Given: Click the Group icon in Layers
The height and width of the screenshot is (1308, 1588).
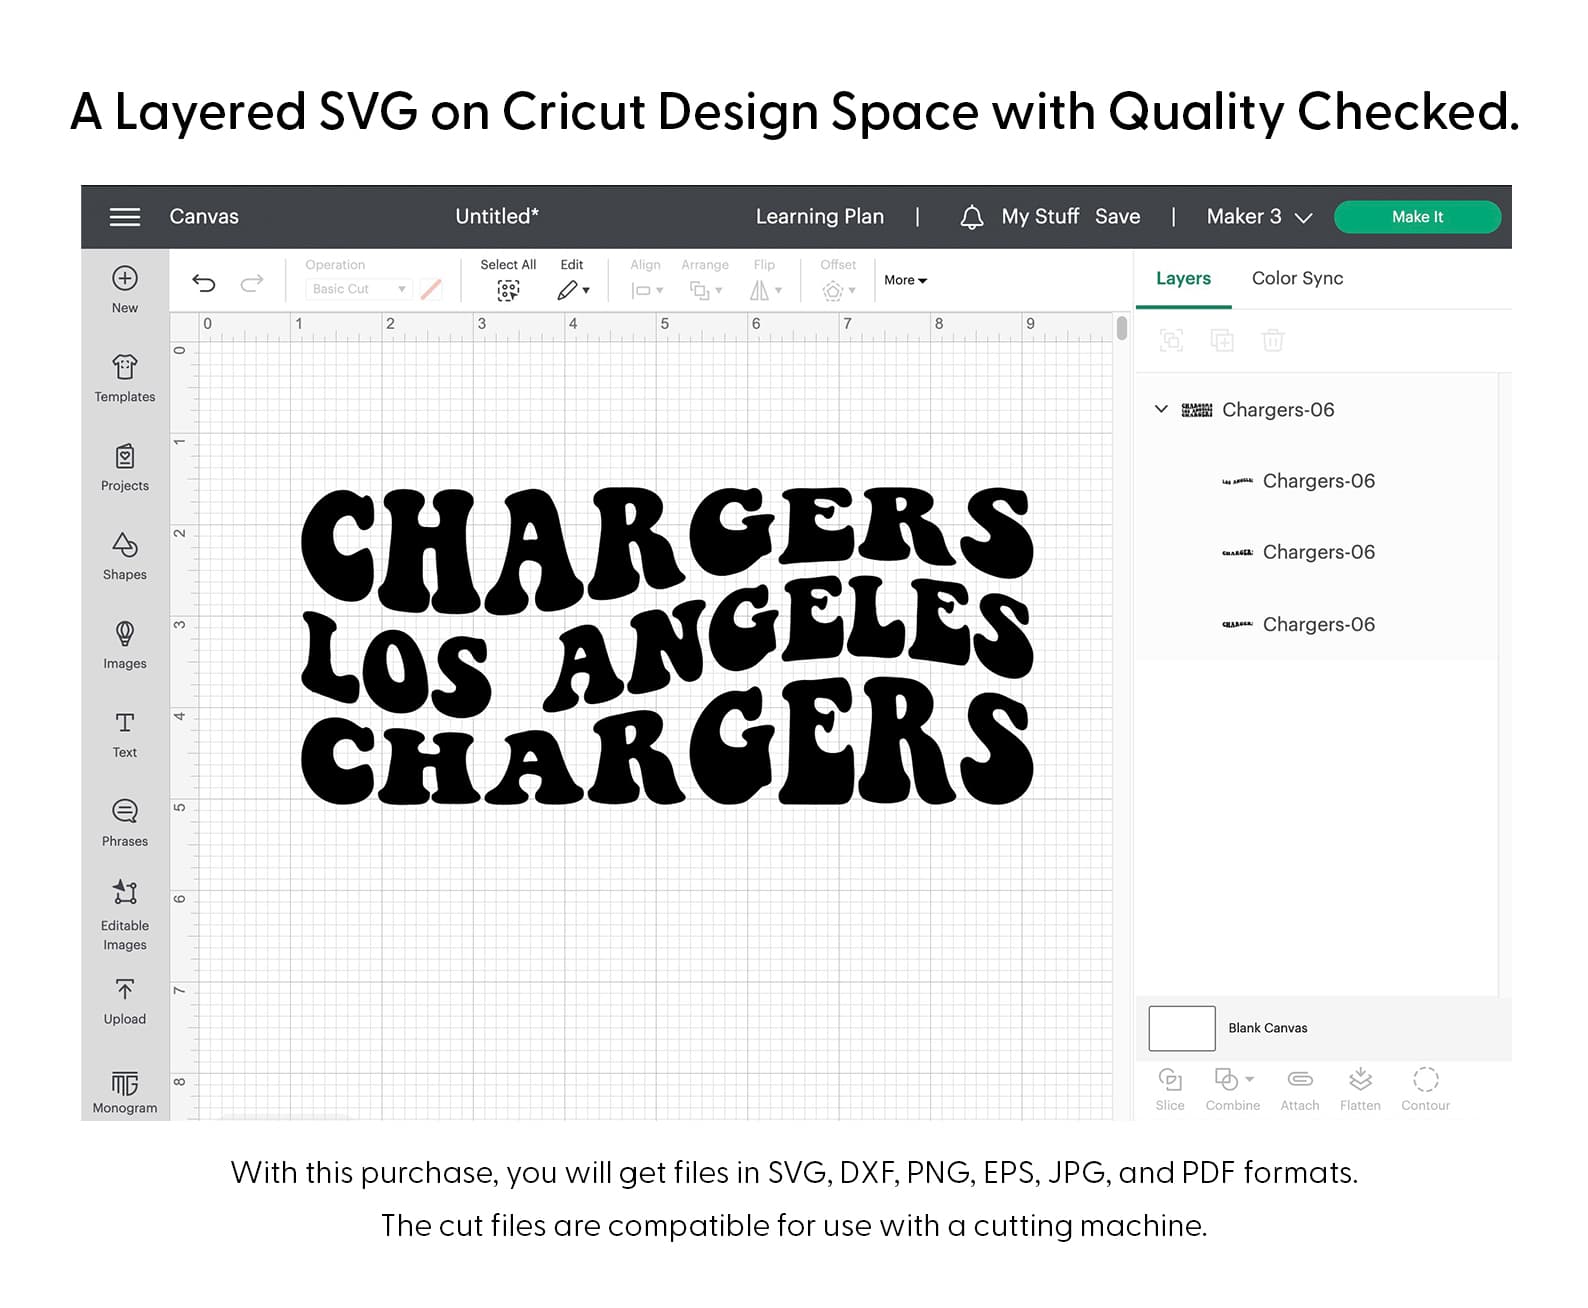Looking at the screenshot, I should click(x=1171, y=340).
